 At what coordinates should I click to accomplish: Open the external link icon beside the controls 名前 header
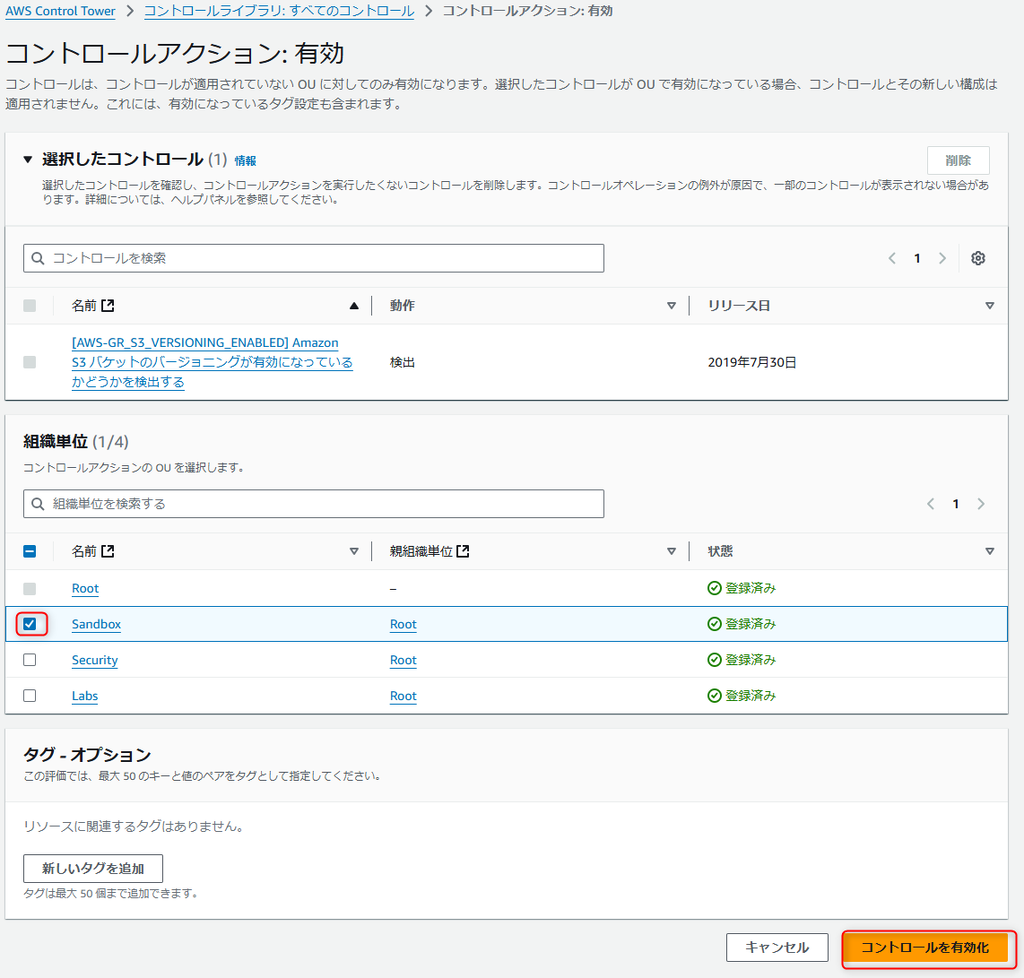click(x=108, y=306)
